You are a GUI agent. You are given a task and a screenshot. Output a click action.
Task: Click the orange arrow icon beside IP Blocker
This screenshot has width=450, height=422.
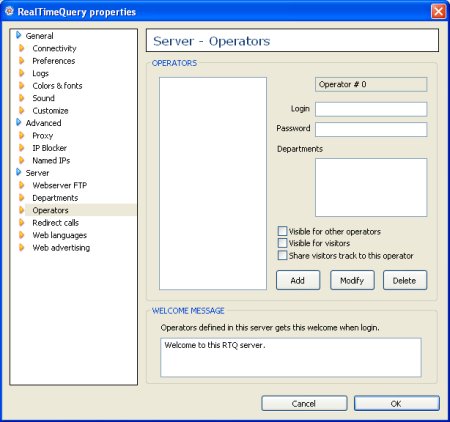tap(22, 148)
